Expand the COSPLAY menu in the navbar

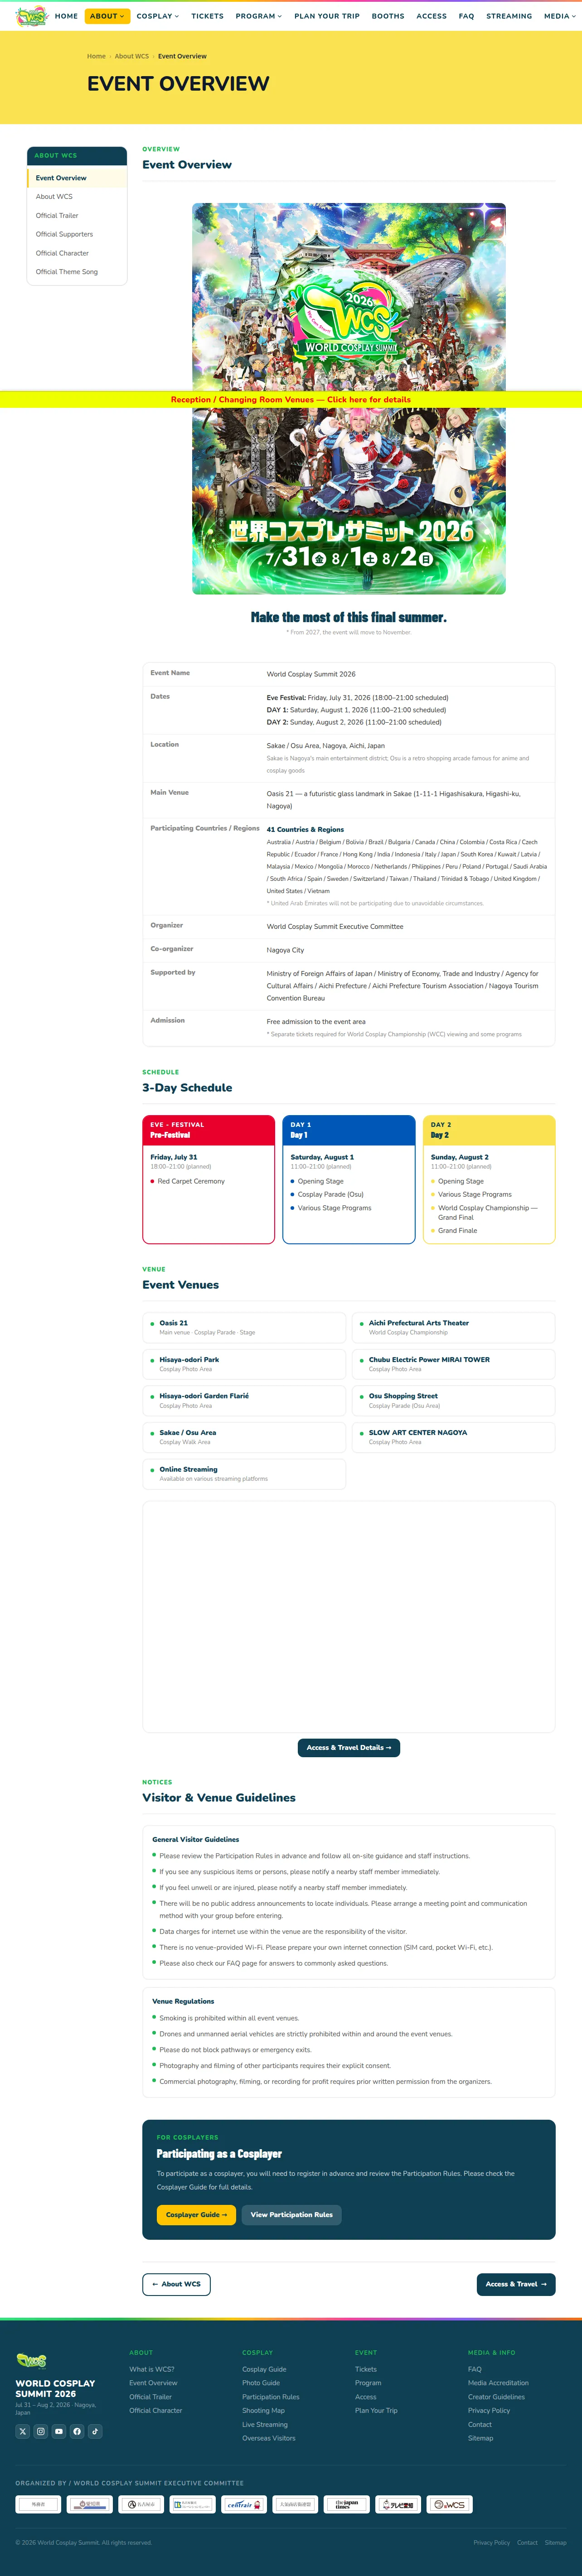click(158, 16)
